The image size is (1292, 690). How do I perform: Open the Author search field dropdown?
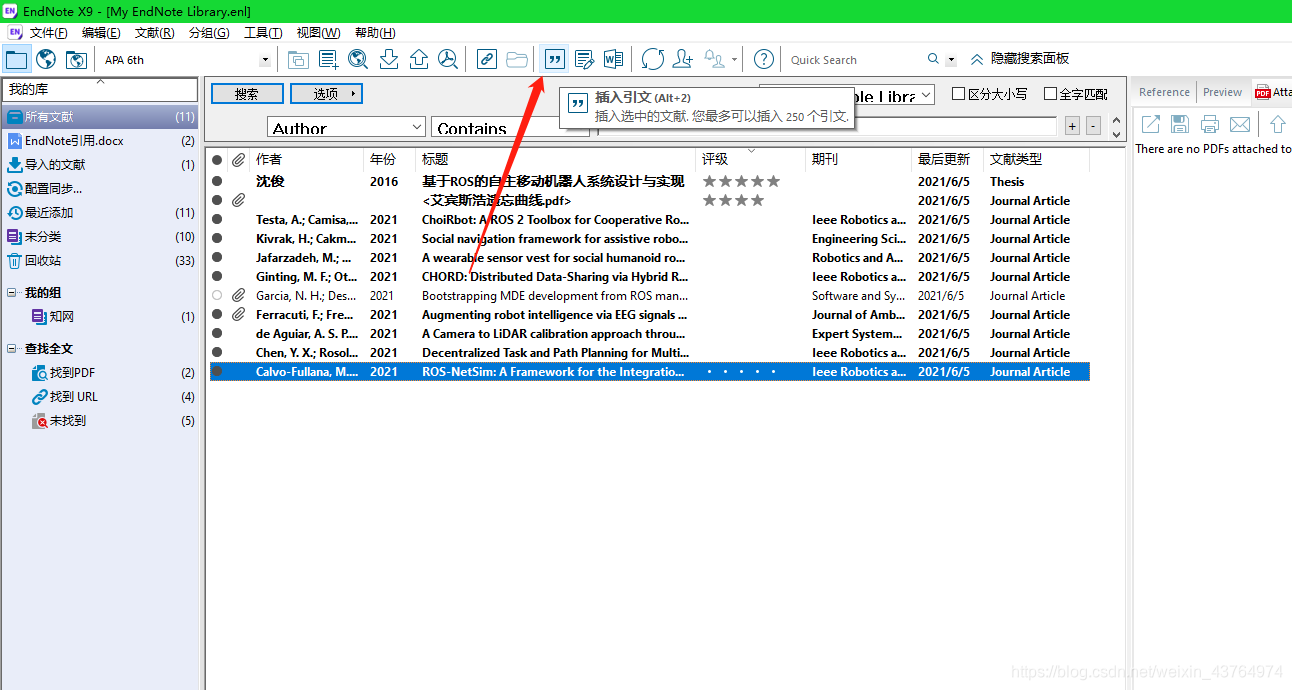pyautogui.click(x=417, y=127)
